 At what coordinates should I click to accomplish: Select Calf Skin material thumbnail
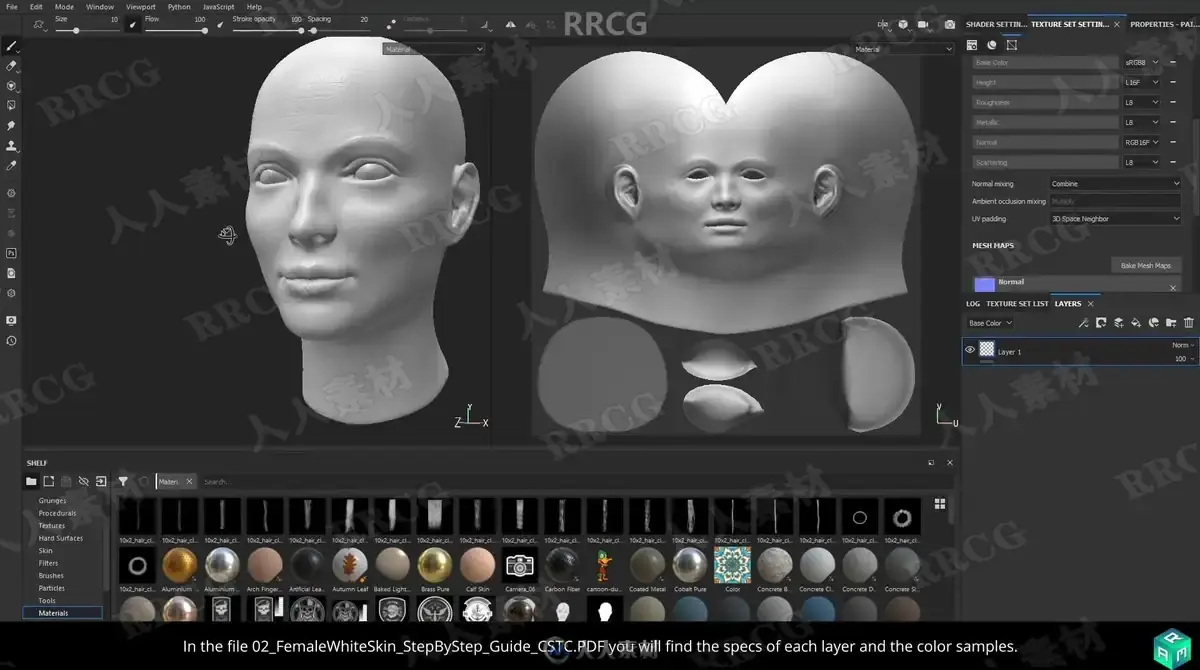(477, 565)
